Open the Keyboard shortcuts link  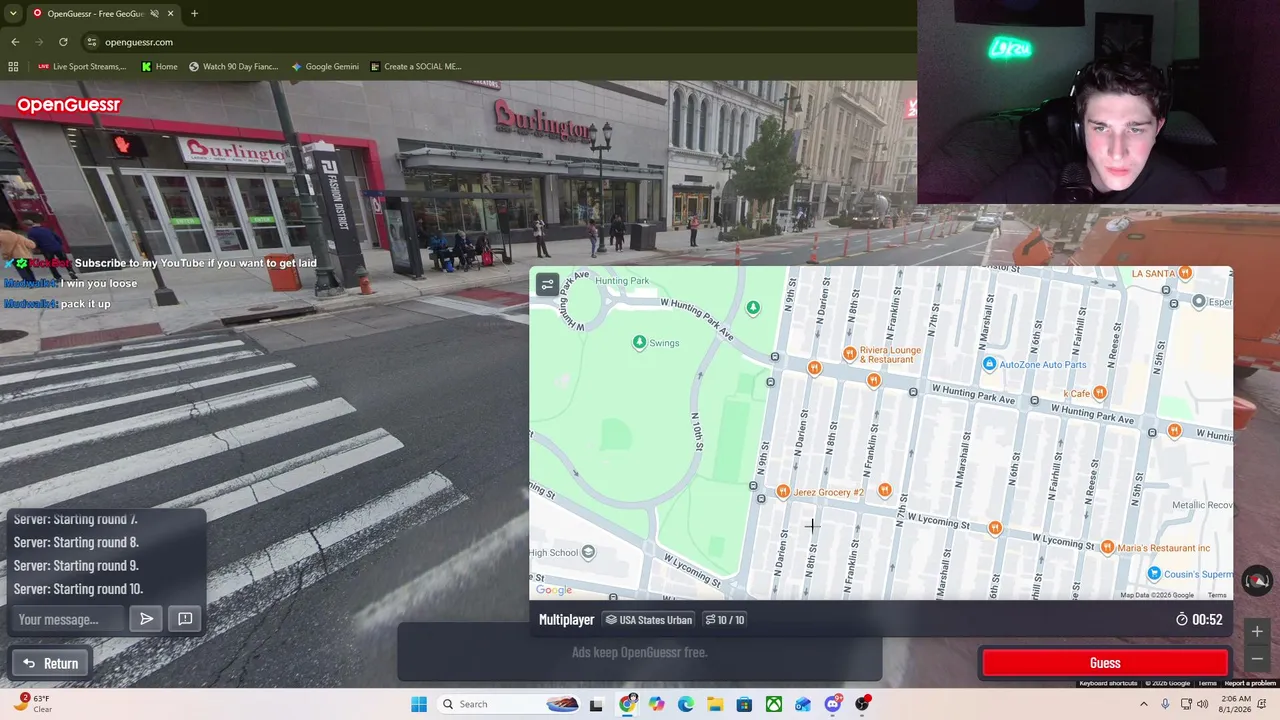[1108, 683]
